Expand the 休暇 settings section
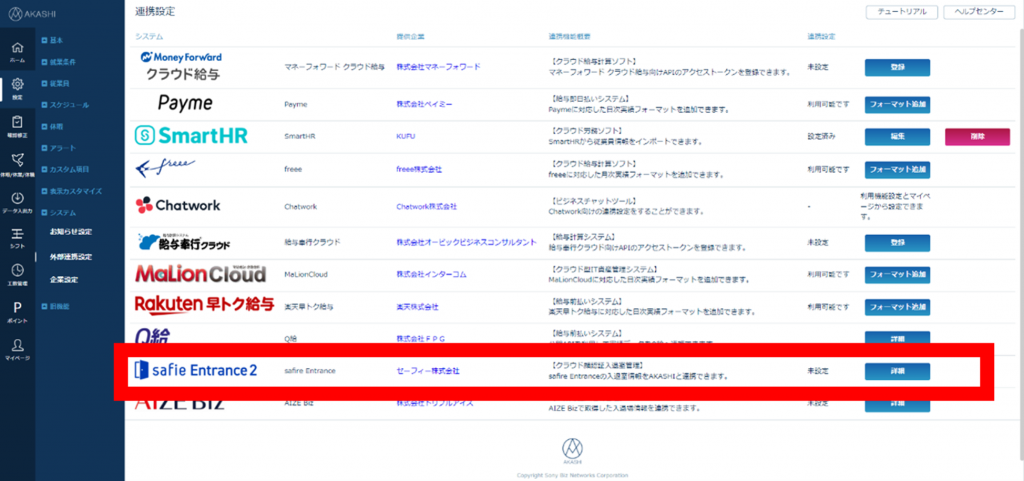The width and height of the screenshot is (1024, 481). (x=52, y=127)
